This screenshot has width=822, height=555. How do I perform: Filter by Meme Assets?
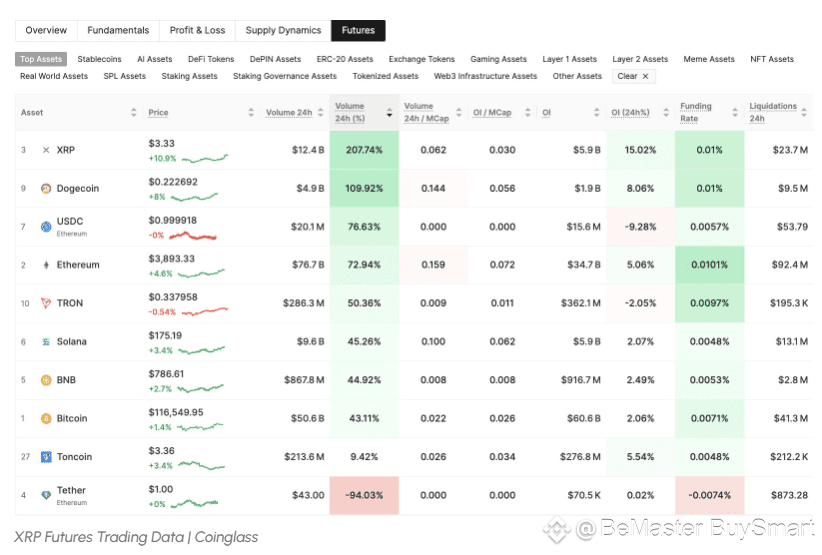coord(709,59)
